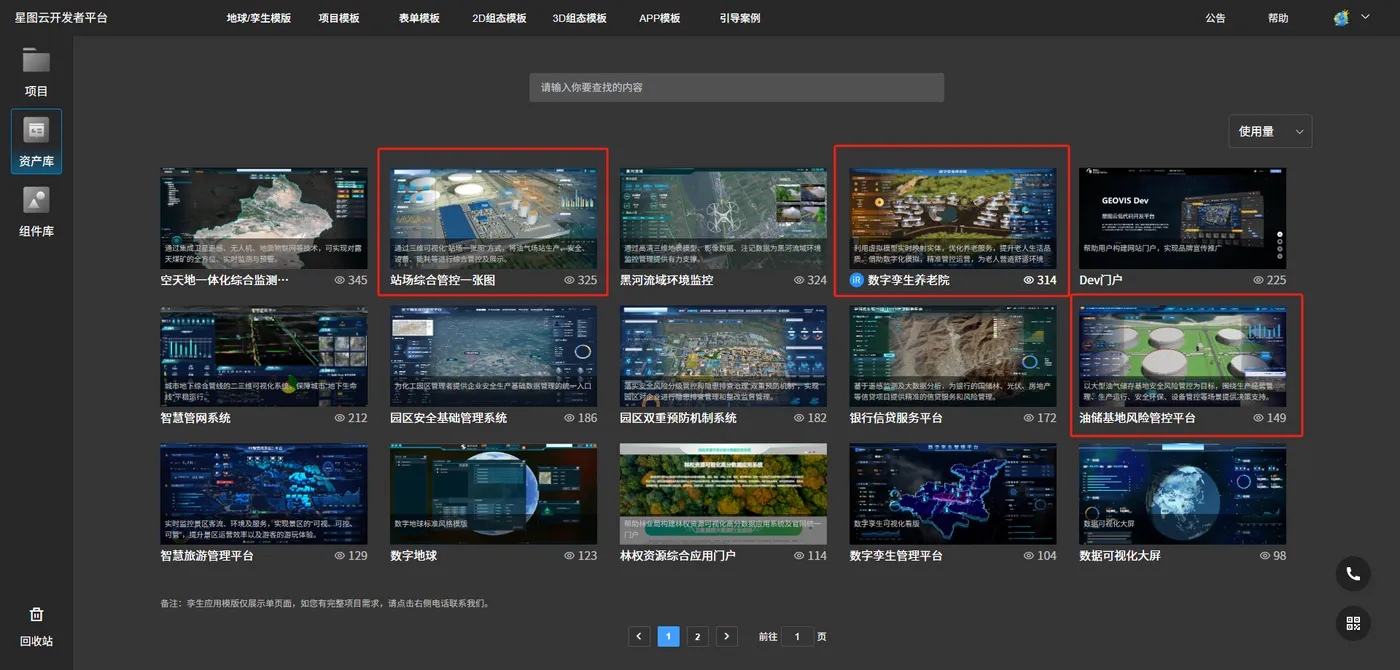The height and width of the screenshot is (670, 1400).
Task: Expand the arrow next to user avatar
Action: pyautogui.click(x=1365, y=17)
